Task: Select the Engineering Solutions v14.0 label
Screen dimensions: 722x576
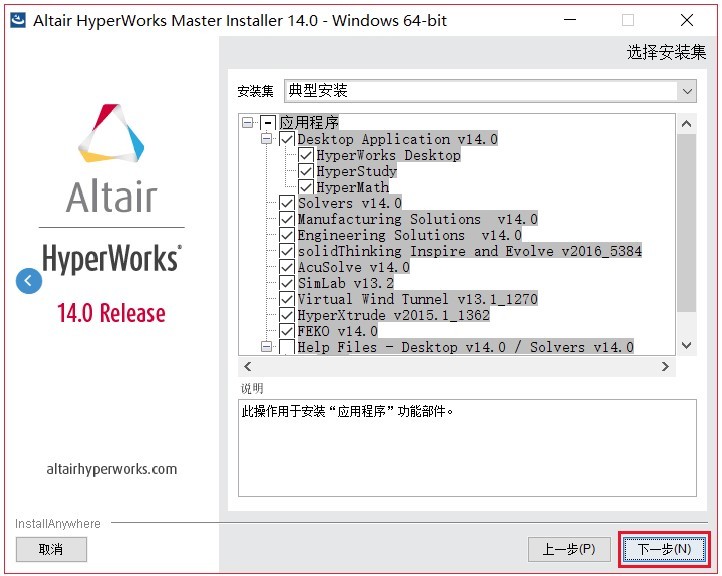Action: 409,235
